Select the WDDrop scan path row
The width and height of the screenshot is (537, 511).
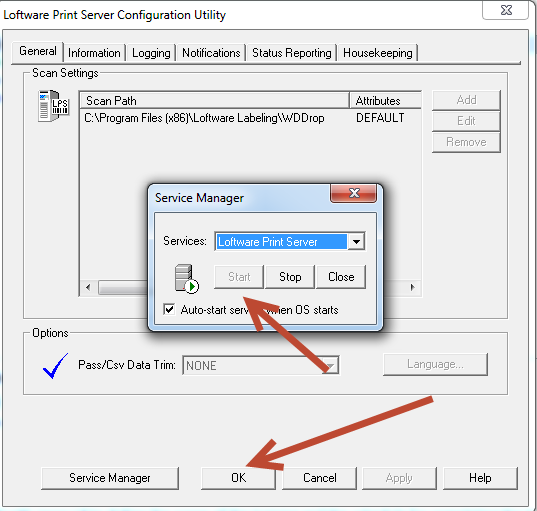(x=250, y=118)
